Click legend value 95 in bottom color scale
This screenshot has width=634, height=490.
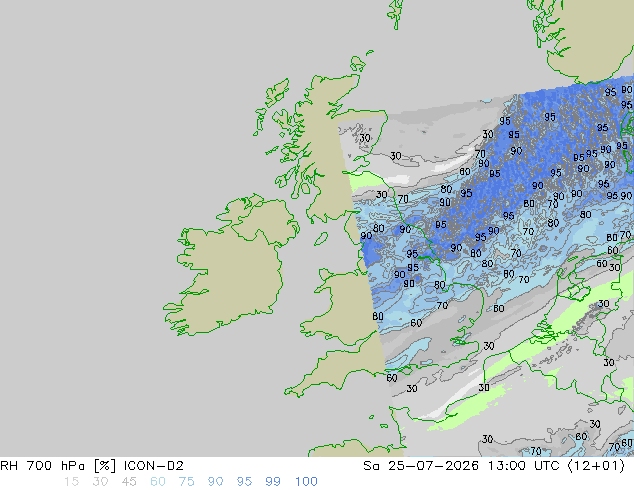[244, 482]
